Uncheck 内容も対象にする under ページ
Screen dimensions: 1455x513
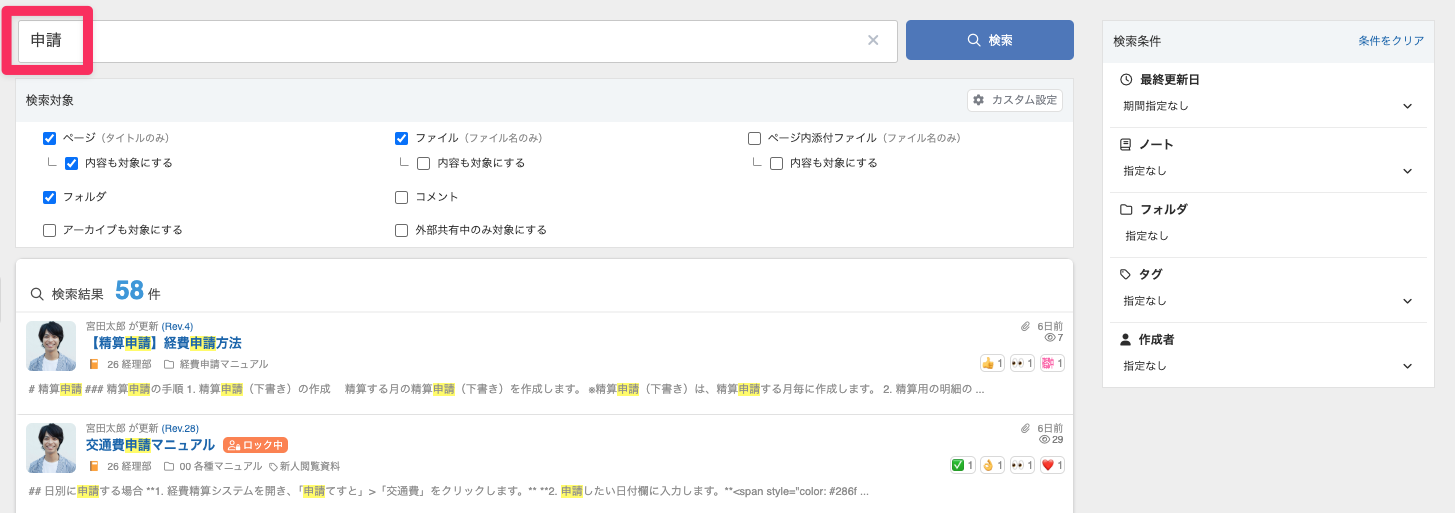(71, 163)
